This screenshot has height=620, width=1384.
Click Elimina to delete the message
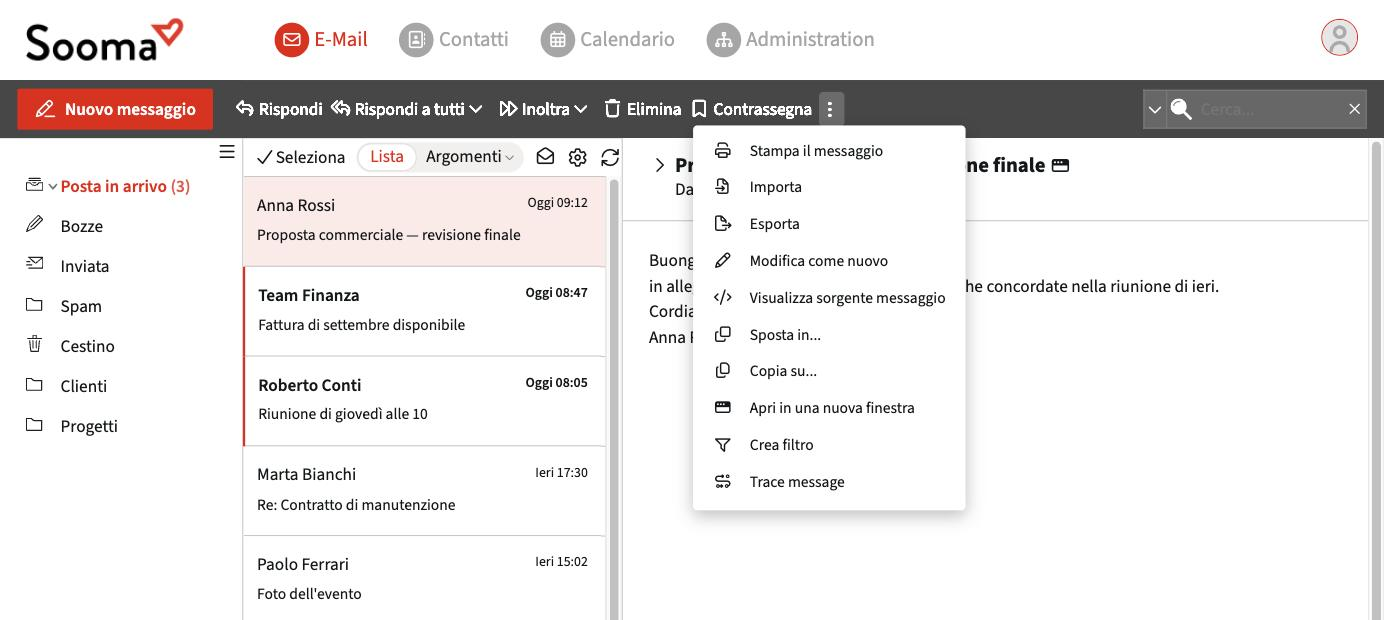pos(642,109)
